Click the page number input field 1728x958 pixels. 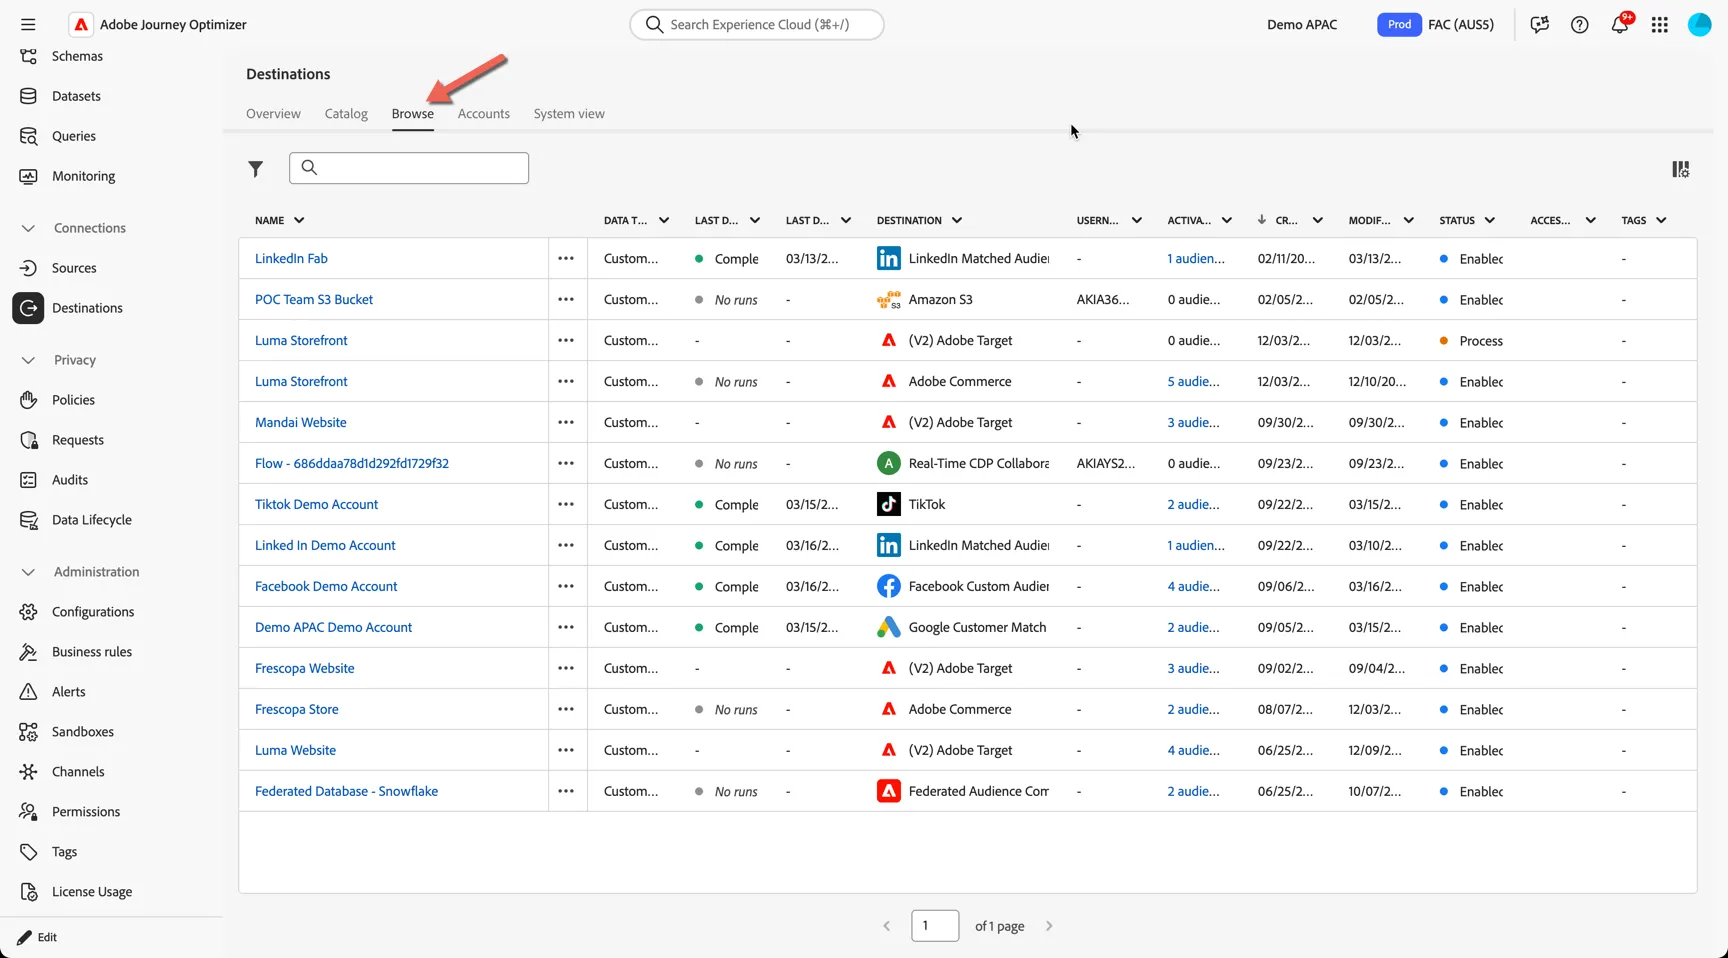tap(935, 926)
